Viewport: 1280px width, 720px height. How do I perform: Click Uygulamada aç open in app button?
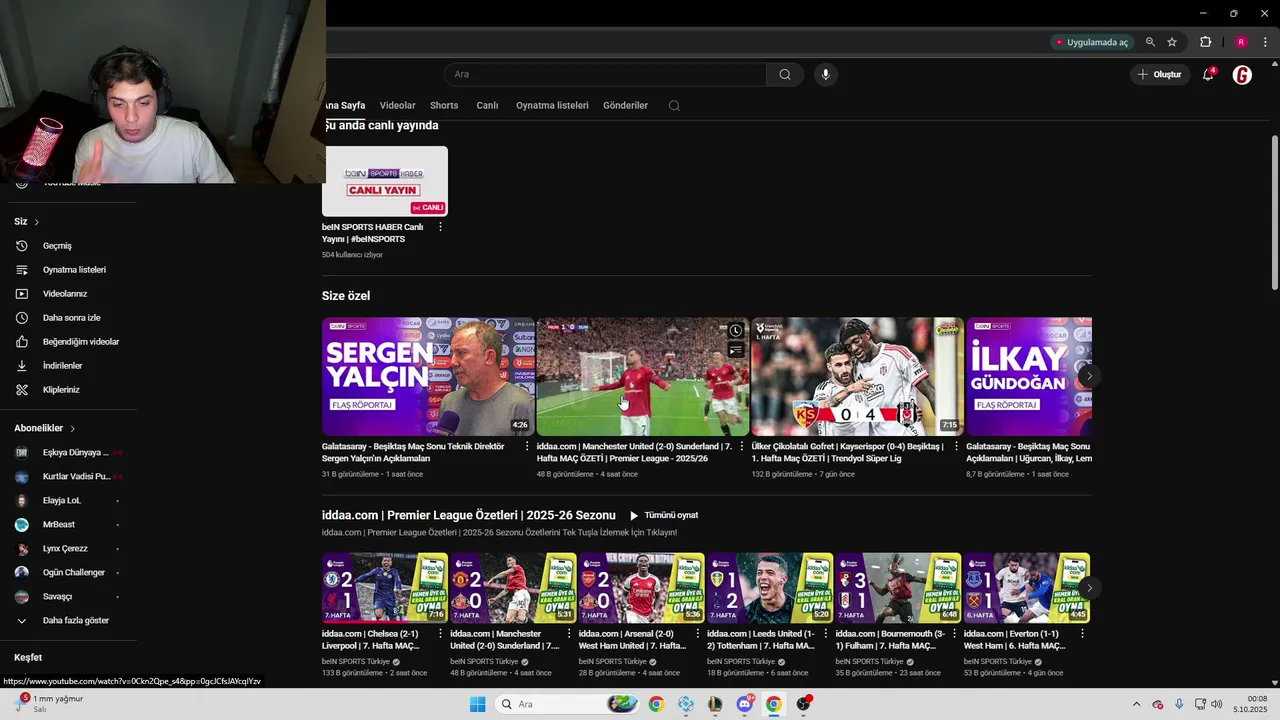tap(1092, 42)
